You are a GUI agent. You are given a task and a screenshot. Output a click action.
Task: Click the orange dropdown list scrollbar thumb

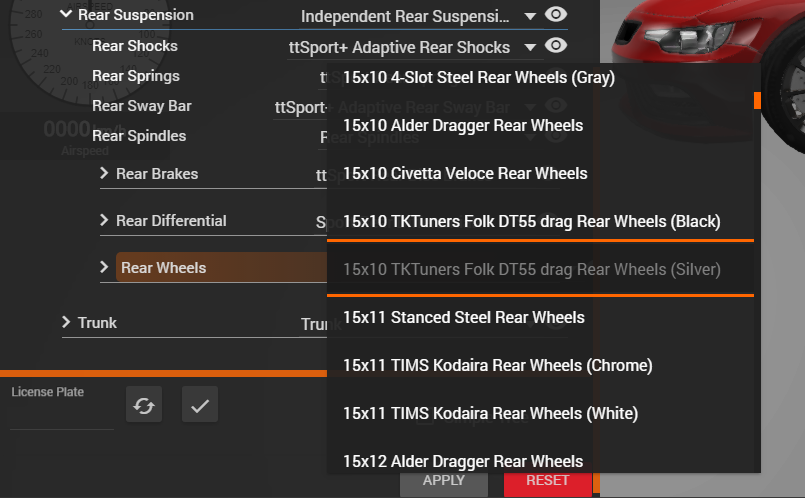(757, 101)
